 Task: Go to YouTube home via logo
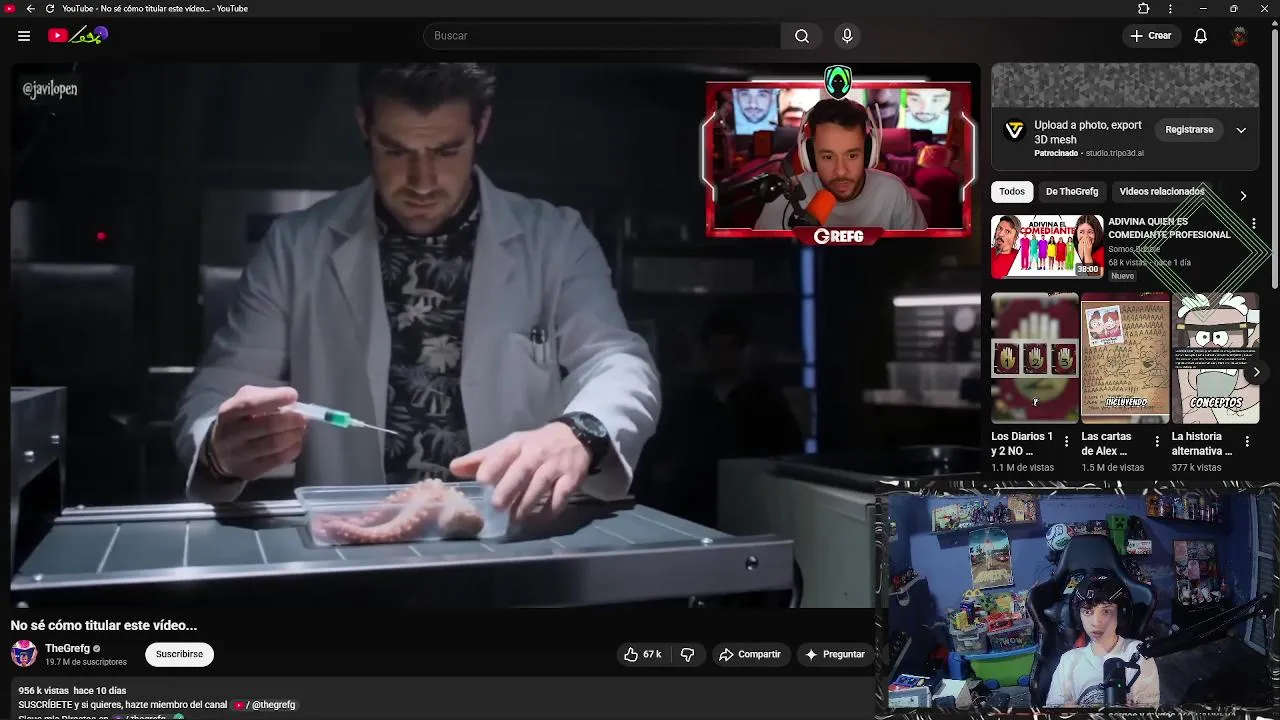[77, 36]
